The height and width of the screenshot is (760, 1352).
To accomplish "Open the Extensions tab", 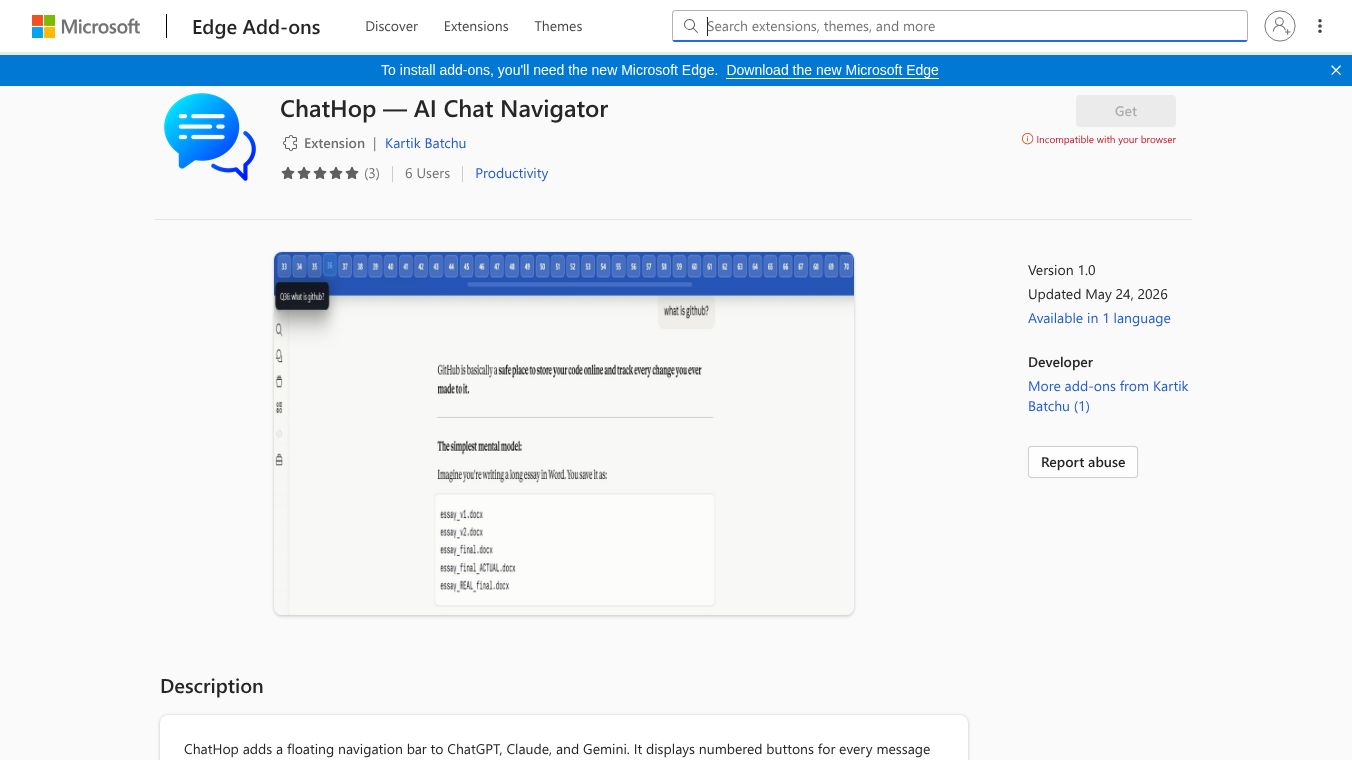I will 476,27.
